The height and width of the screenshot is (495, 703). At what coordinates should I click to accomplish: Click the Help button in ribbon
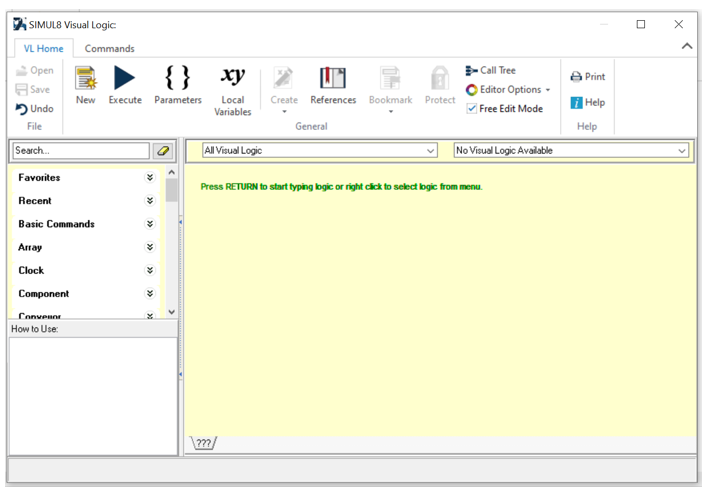coord(588,102)
